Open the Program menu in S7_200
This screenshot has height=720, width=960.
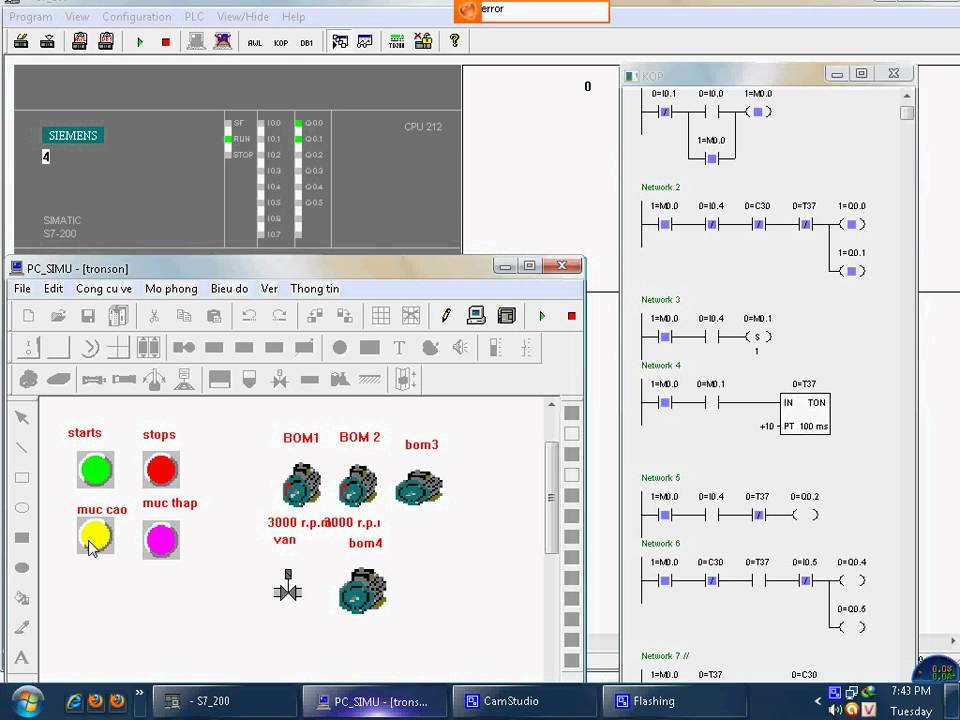click(31, 17)
